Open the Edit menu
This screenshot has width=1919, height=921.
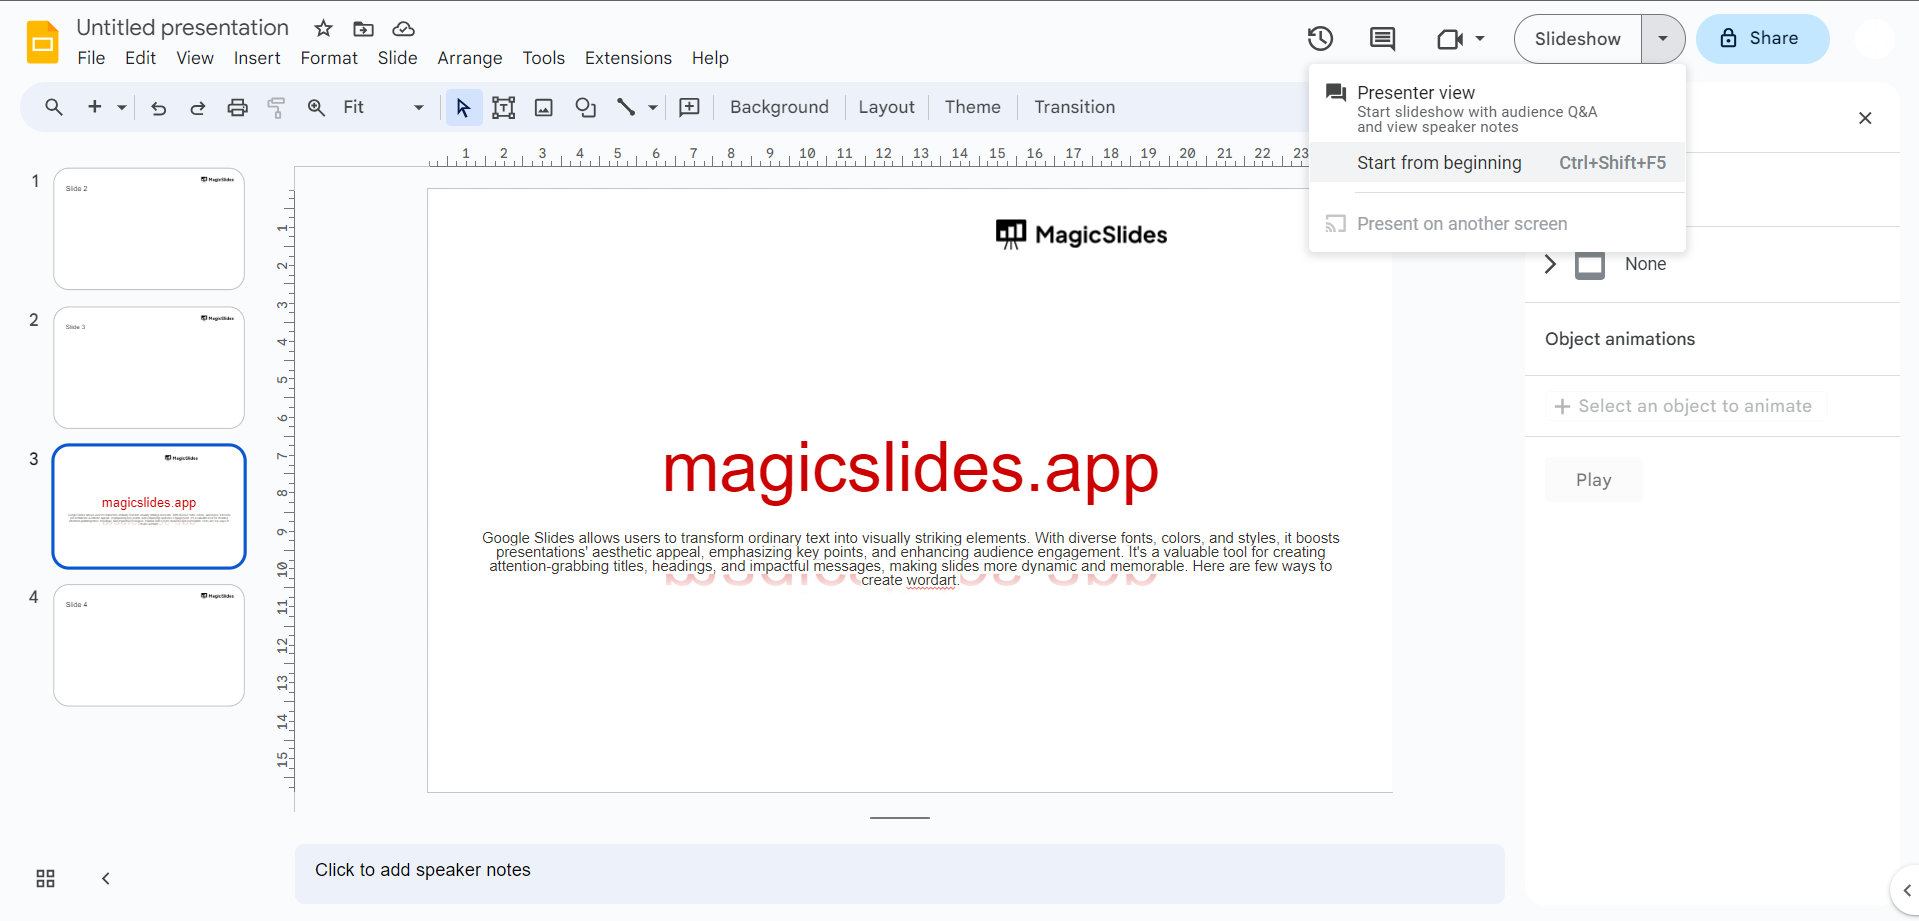(140, 58)
